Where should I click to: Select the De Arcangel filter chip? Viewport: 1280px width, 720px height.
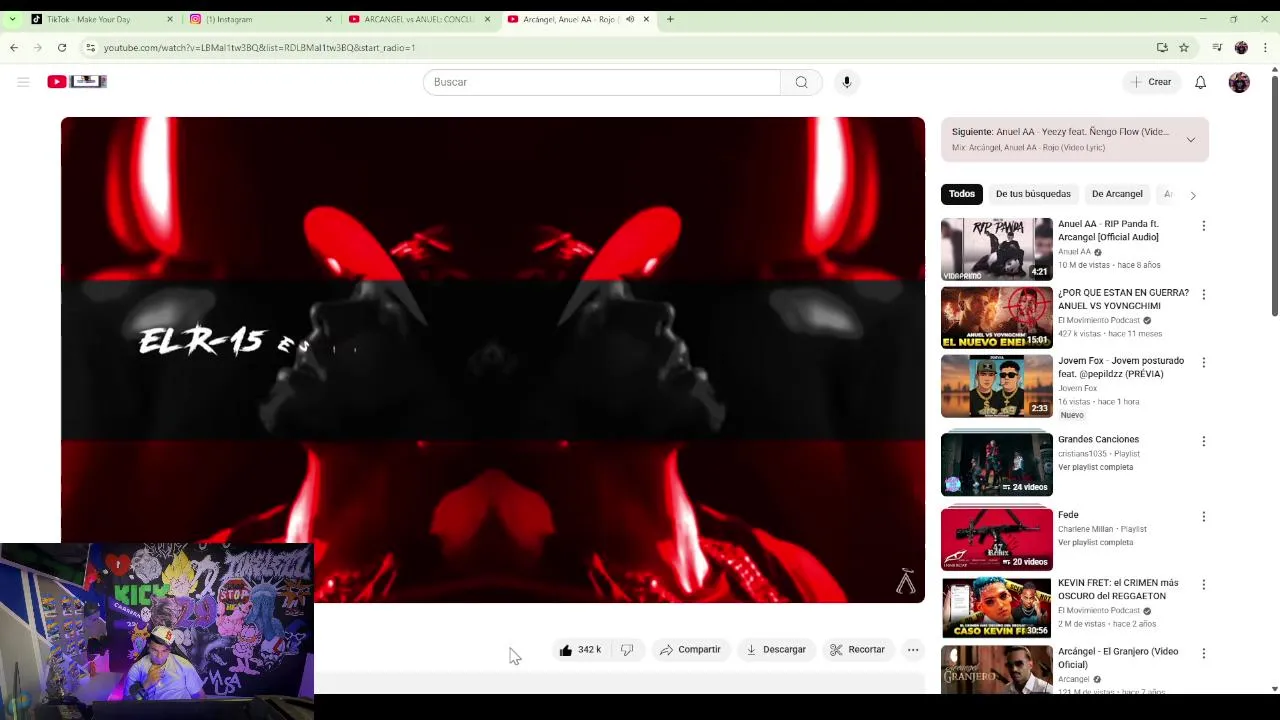(1117, 194)
